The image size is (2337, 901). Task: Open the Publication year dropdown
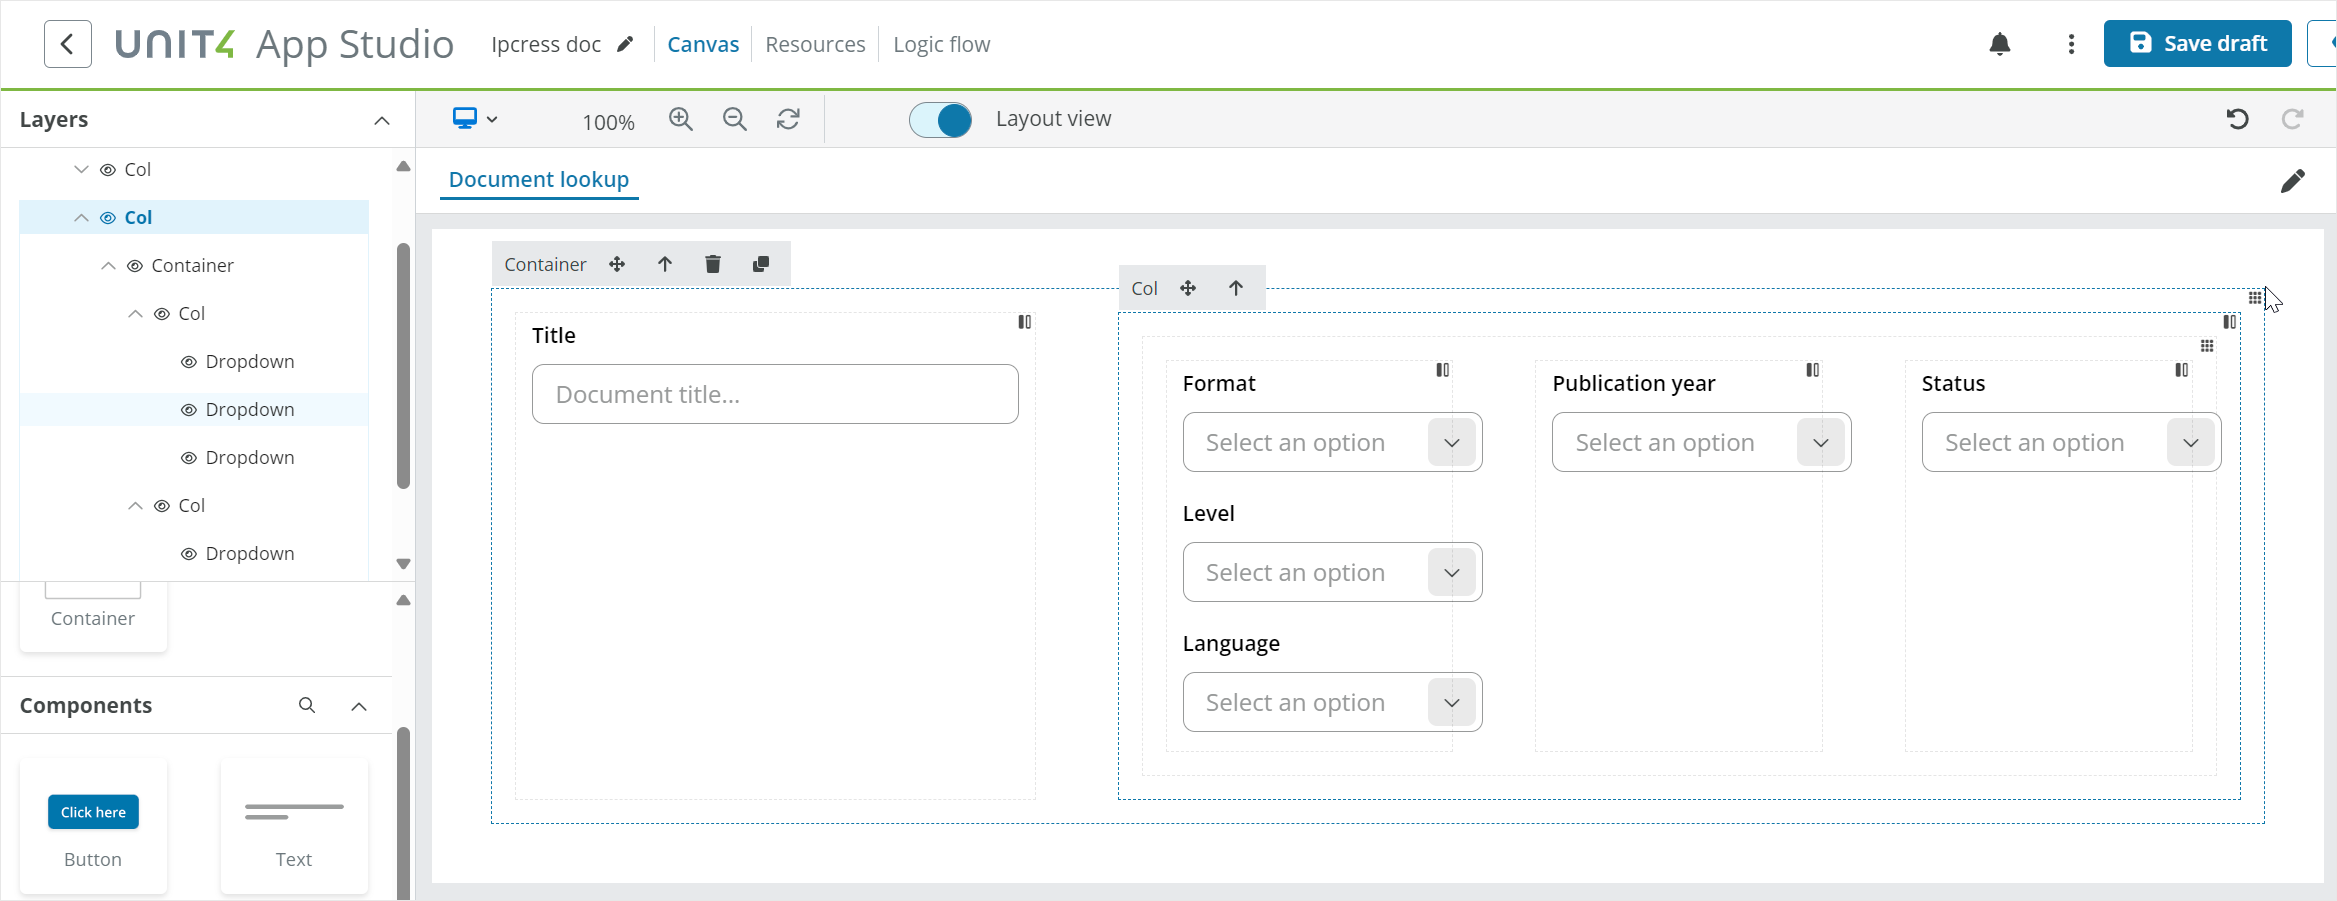[x=1700, y=442]
